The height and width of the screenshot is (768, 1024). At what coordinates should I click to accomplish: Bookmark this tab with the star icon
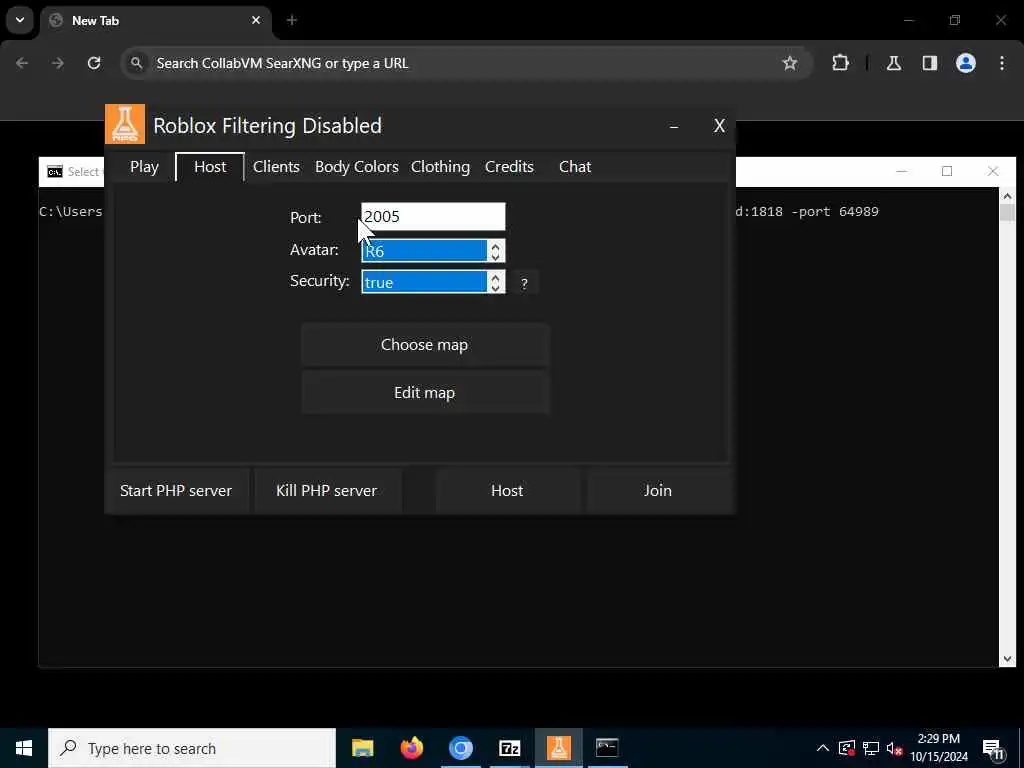(790, 63)
